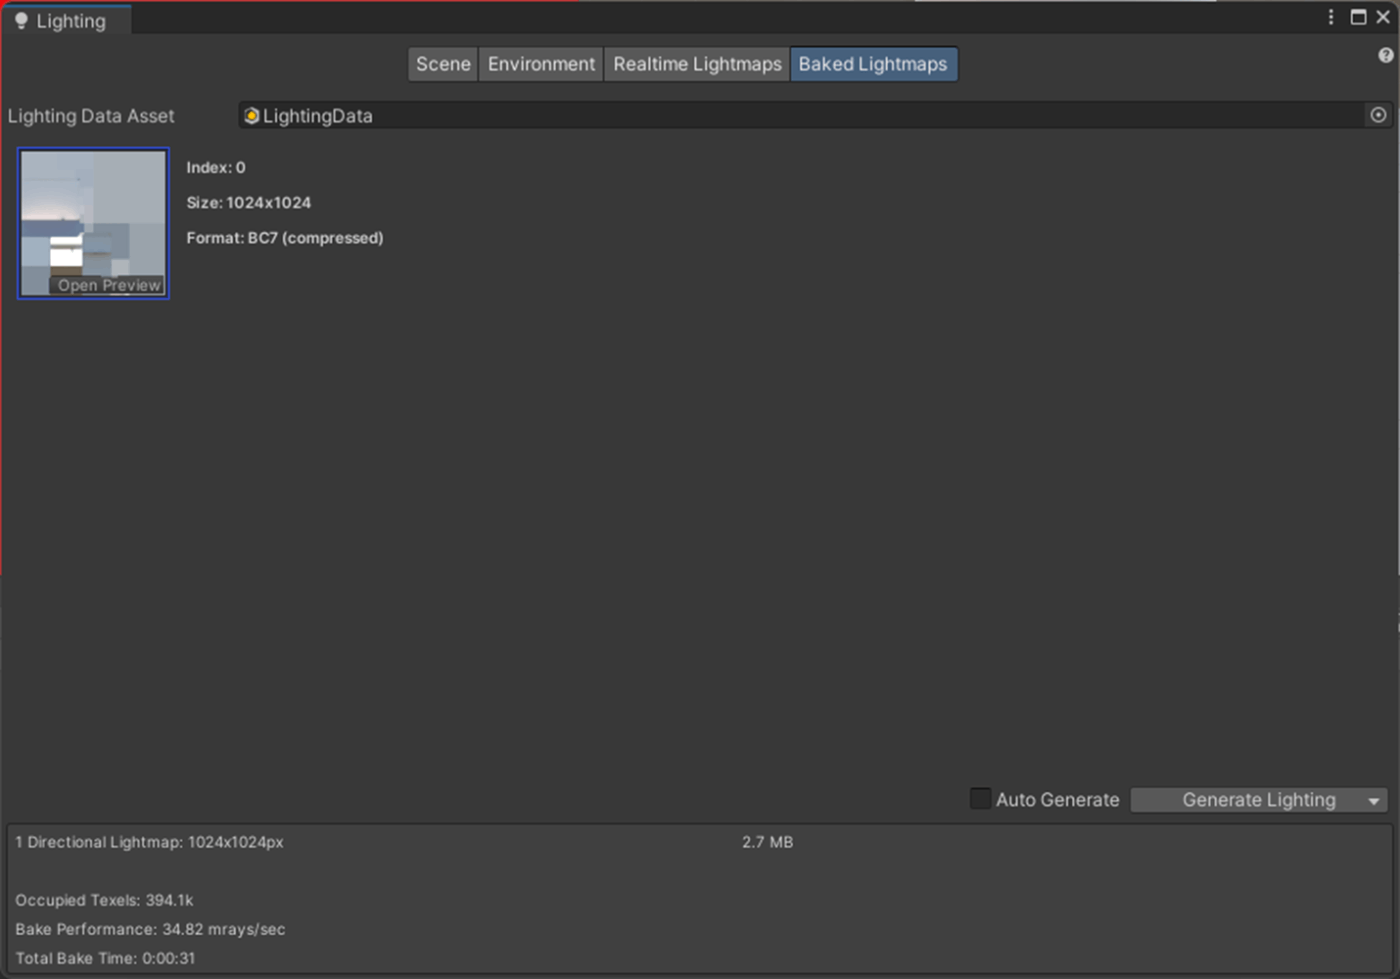Click the Index: 0 text
The height and width of the screenshot is (979, 1400).
tap(215, 168)
